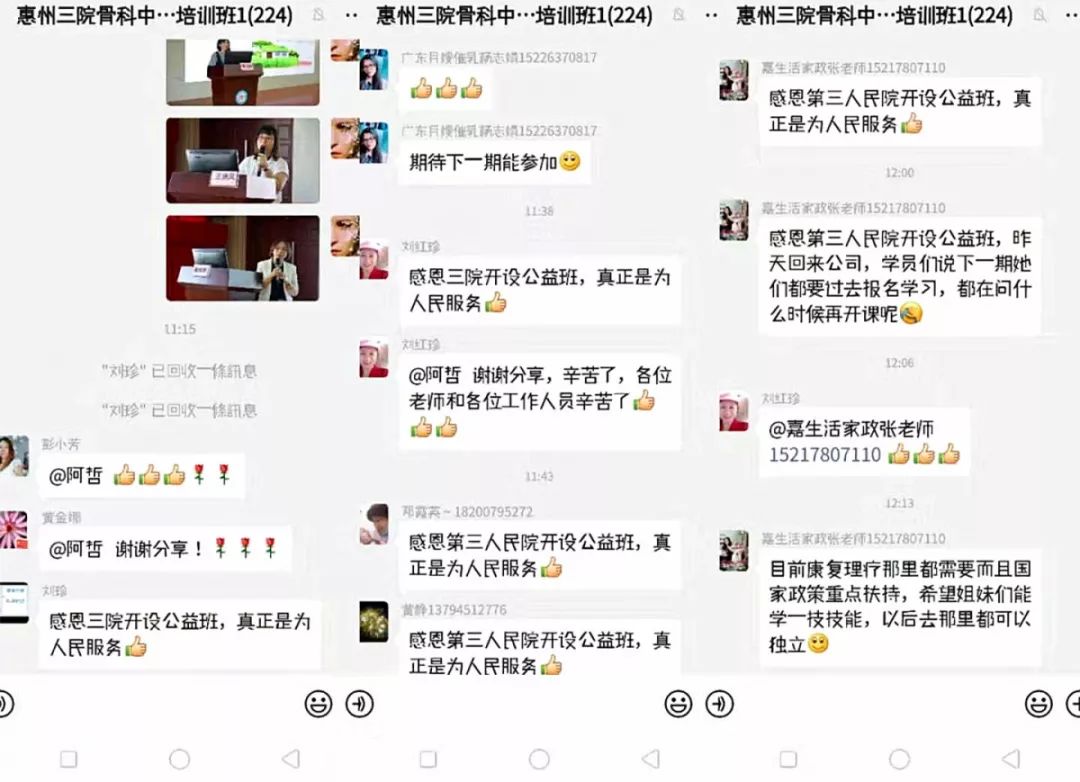The image size is (1080, 782).
Task: Tap 黄金娜's flower avatar
Action: coord(13,531)
